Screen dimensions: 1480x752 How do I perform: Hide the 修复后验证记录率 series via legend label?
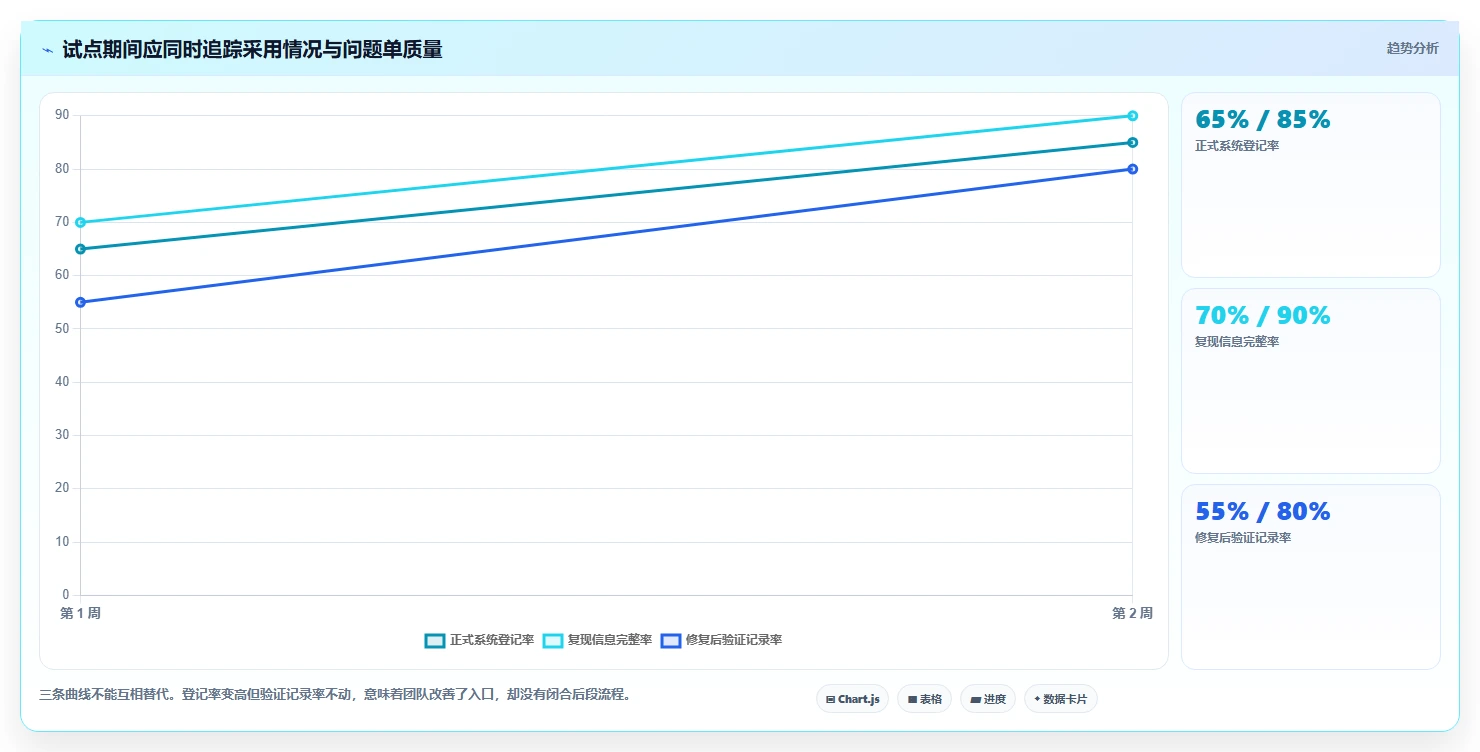[734, 640]
